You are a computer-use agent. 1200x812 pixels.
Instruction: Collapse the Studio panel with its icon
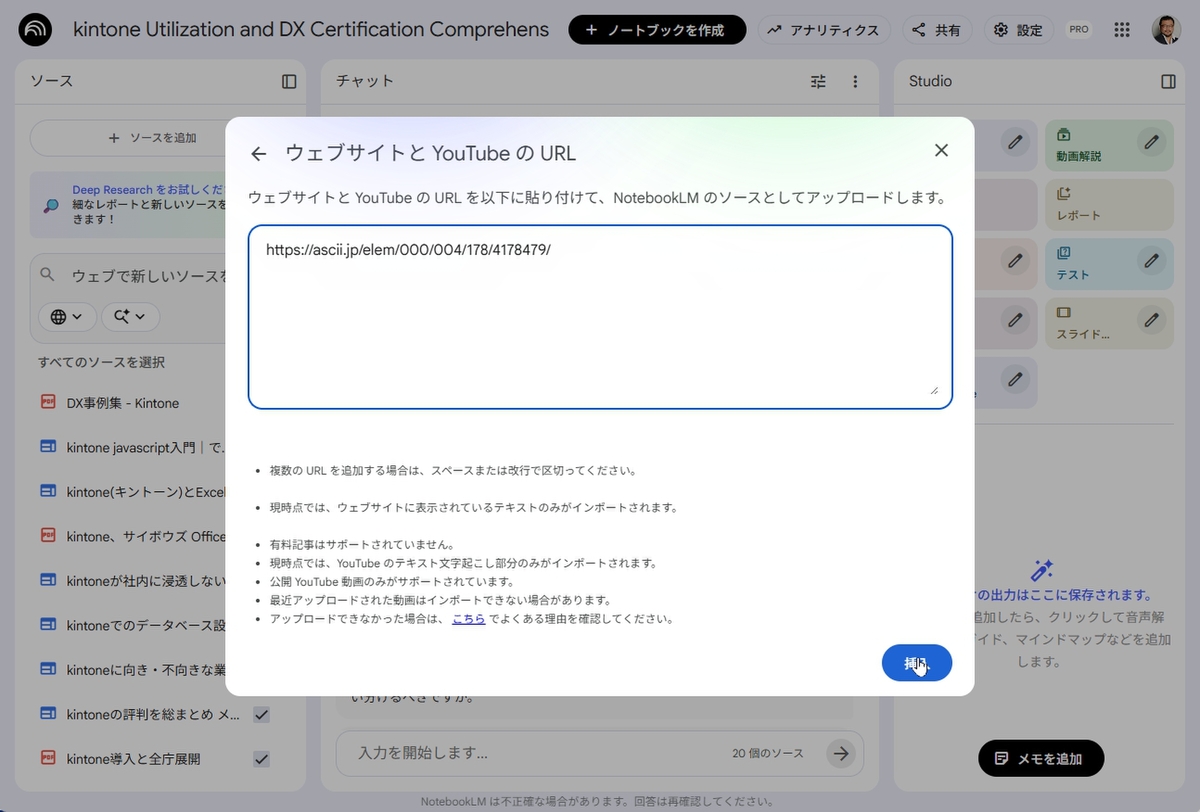tap(1168, 81)
